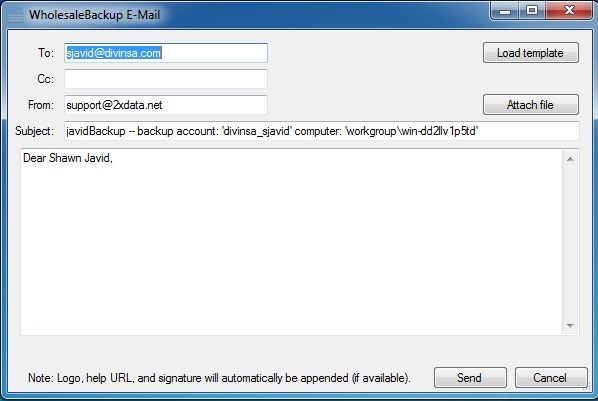Click the window resize grip at bottom corner
The height and width of the screenshot is (401, 598).
(x=587, y=388)
